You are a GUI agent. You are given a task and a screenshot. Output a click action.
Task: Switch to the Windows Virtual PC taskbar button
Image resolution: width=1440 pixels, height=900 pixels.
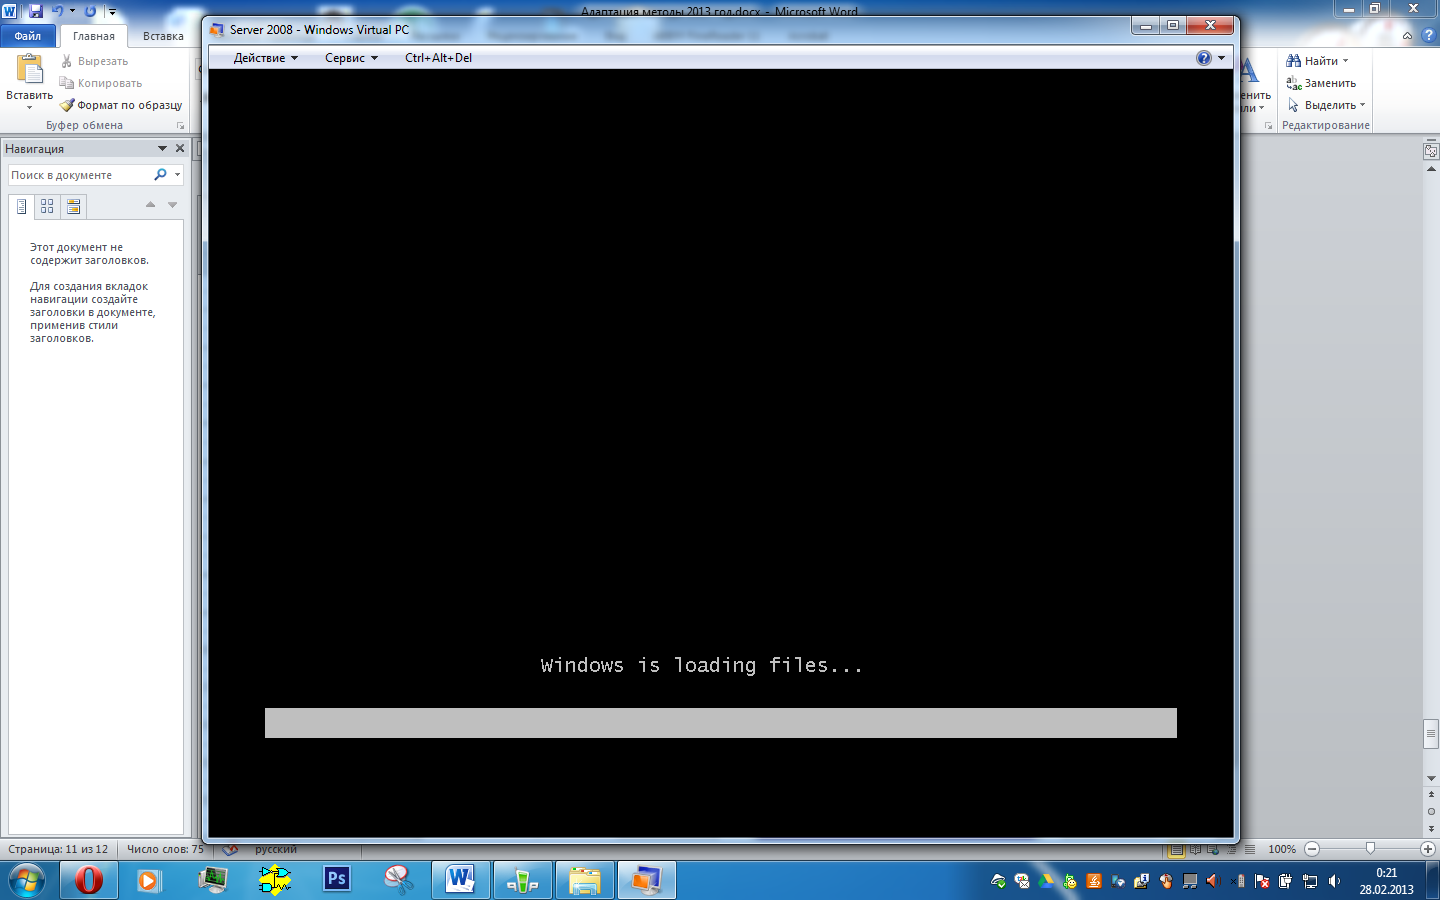pyautogui.click(x=647, y=880)
